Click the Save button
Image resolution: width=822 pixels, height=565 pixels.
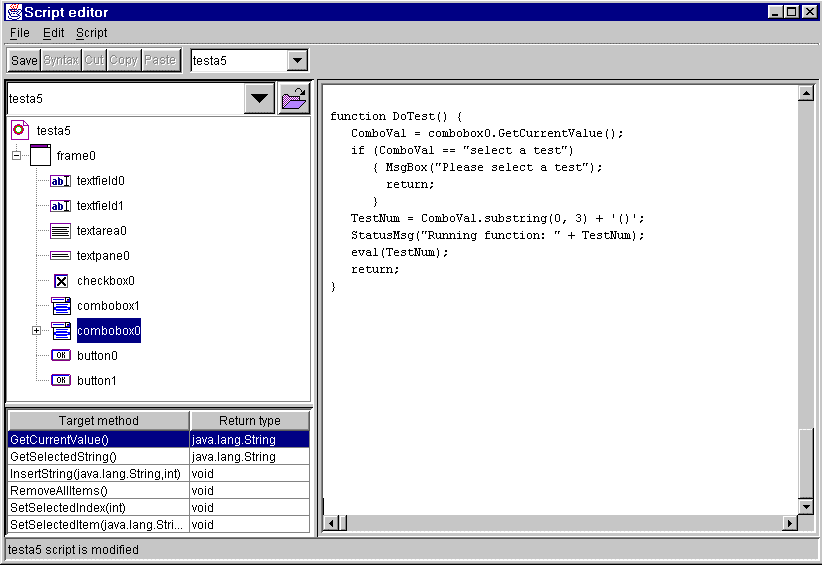tap(24, 60)
